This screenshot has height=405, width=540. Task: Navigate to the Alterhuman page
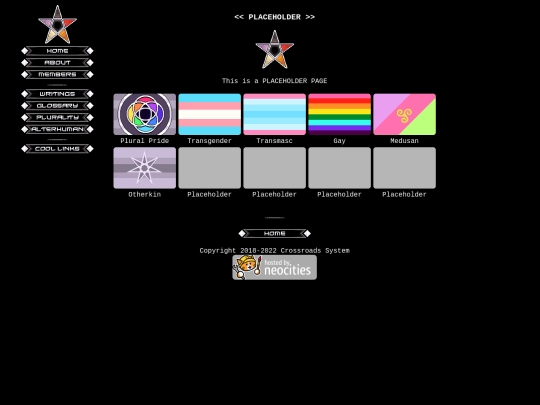click(x=57, y=129)
